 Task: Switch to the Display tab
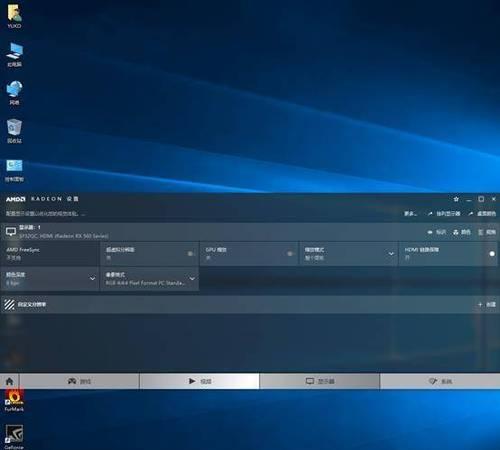pyautogui.click(x=320, y=381)
